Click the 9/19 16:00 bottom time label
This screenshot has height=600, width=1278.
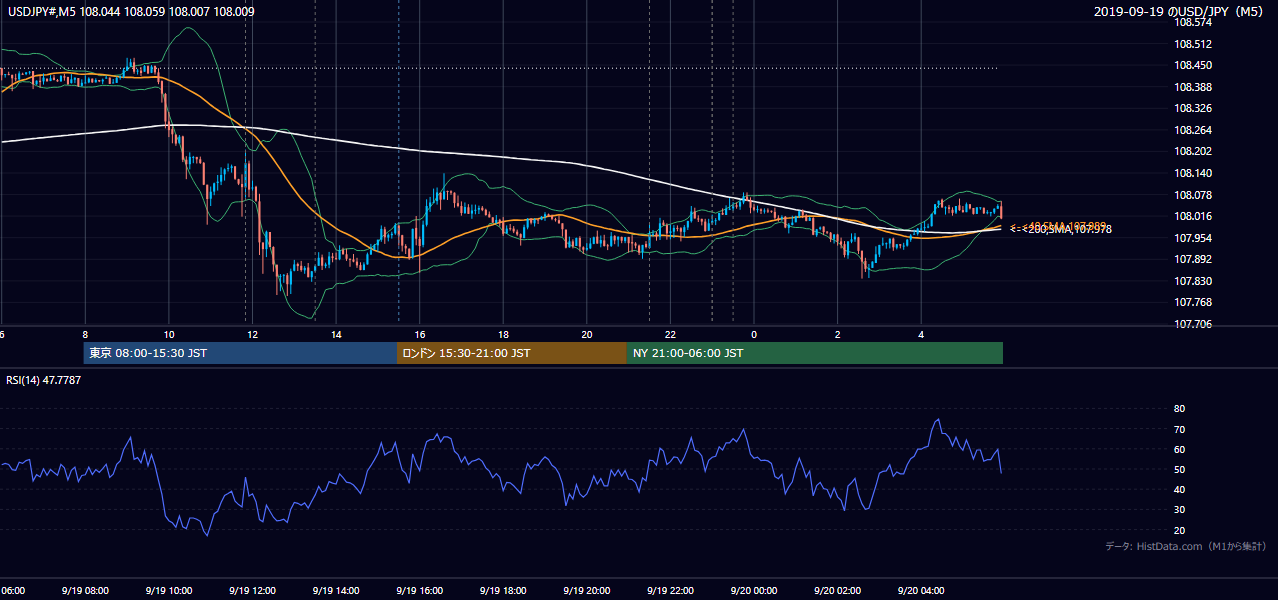tap(418, 591)
